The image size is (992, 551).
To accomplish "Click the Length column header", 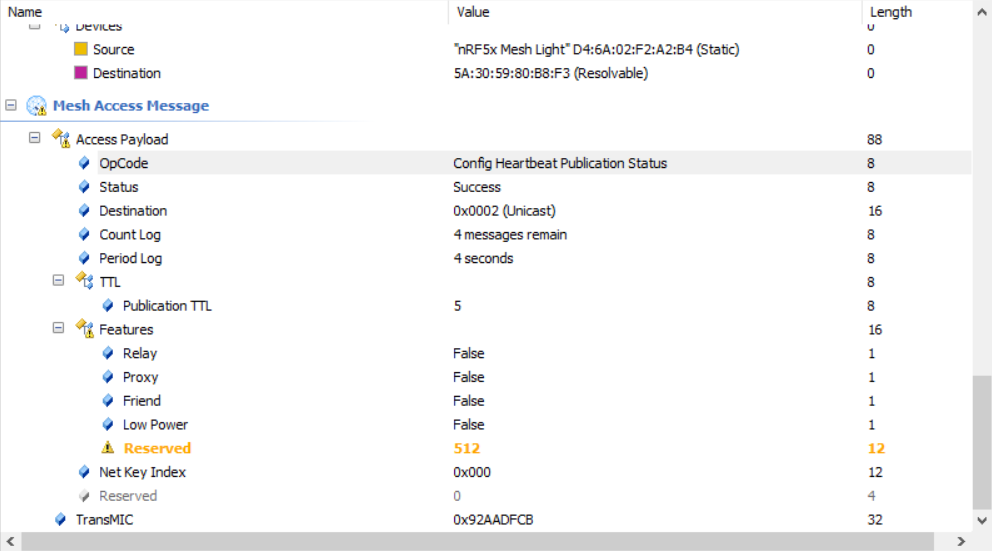I will 890,12.
